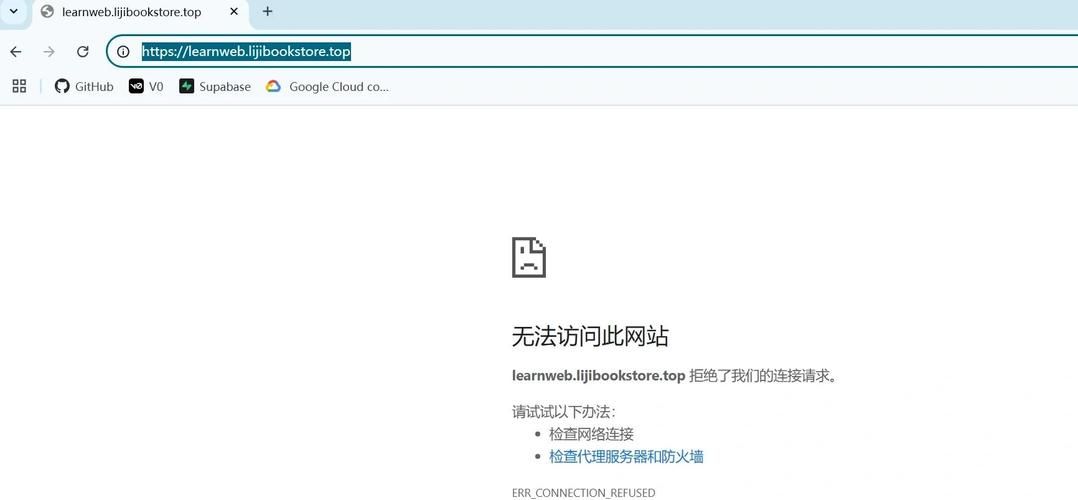Viewport: 1078px width, 500px height.
Task: Open the tab search dropdown arrow
Action: pos(14,11)
